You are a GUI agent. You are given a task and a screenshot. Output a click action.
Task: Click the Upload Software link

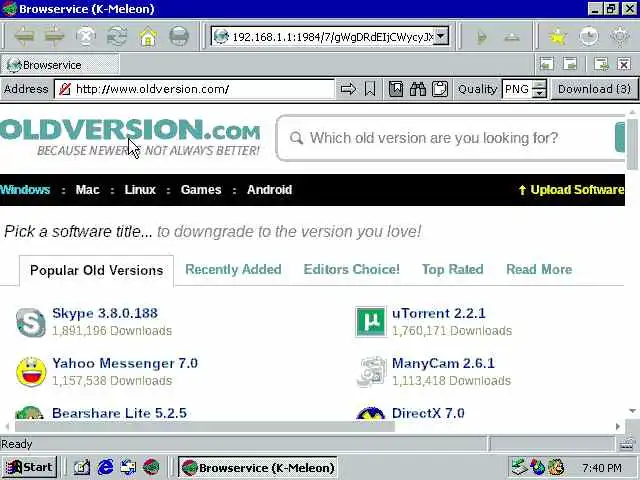[571, 190]
